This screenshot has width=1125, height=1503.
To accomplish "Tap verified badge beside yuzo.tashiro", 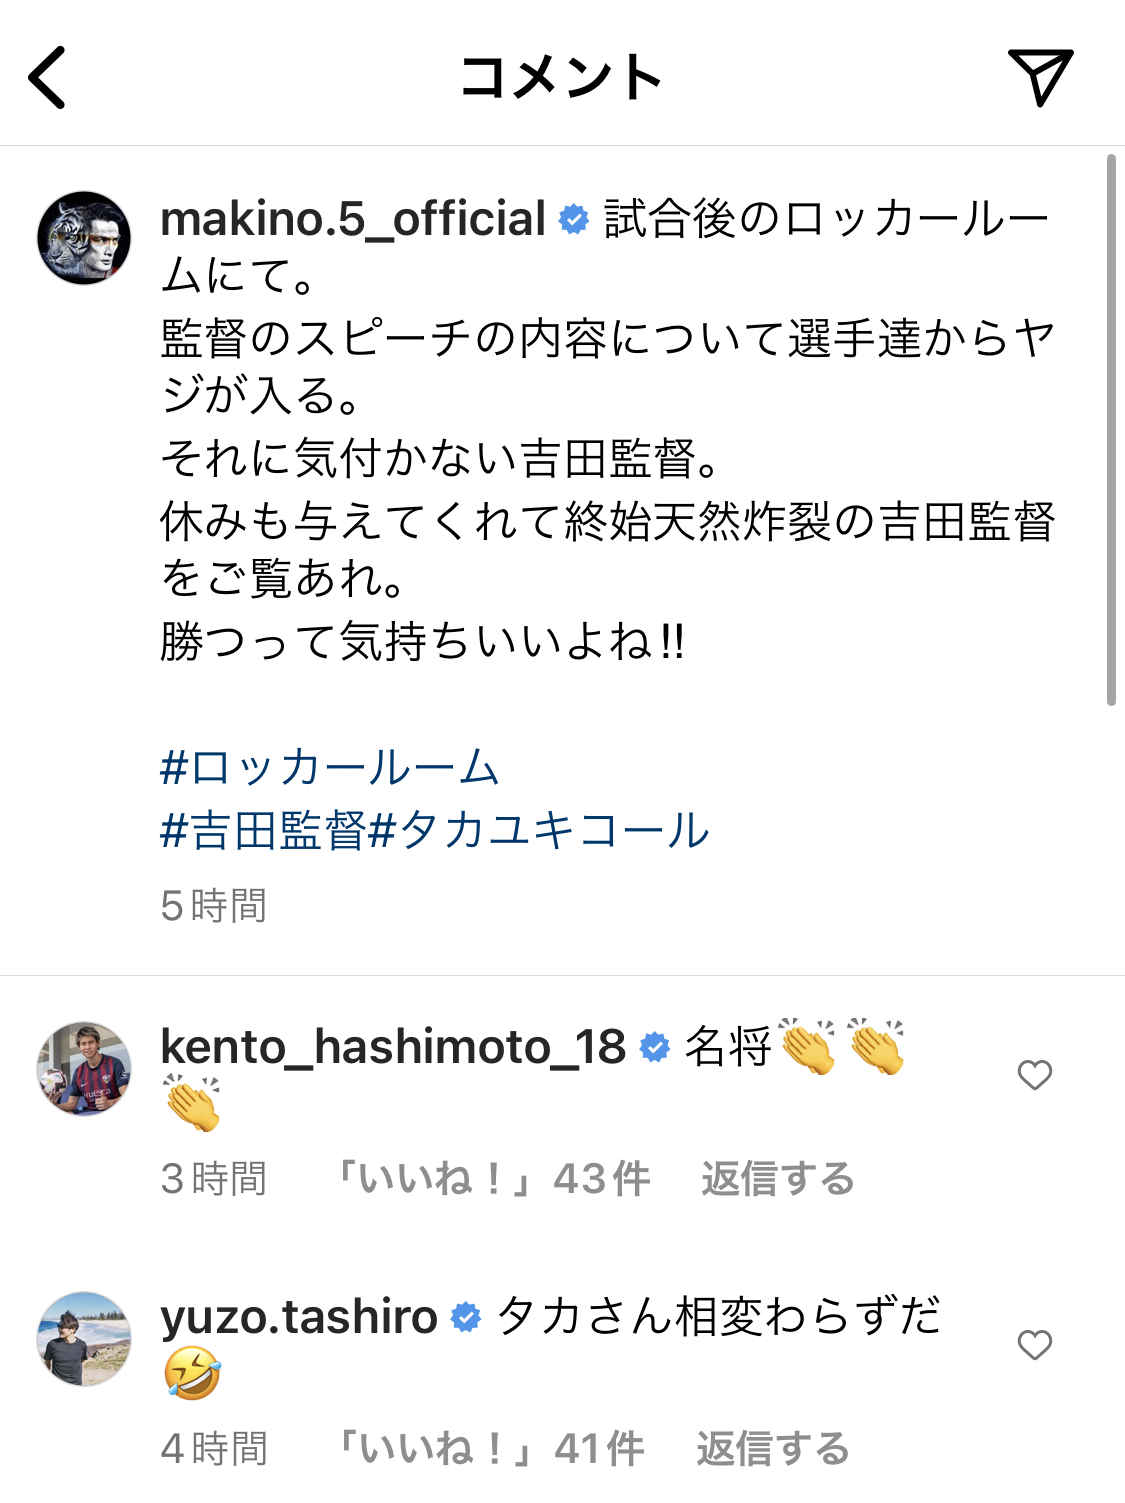I will 466,1317.
